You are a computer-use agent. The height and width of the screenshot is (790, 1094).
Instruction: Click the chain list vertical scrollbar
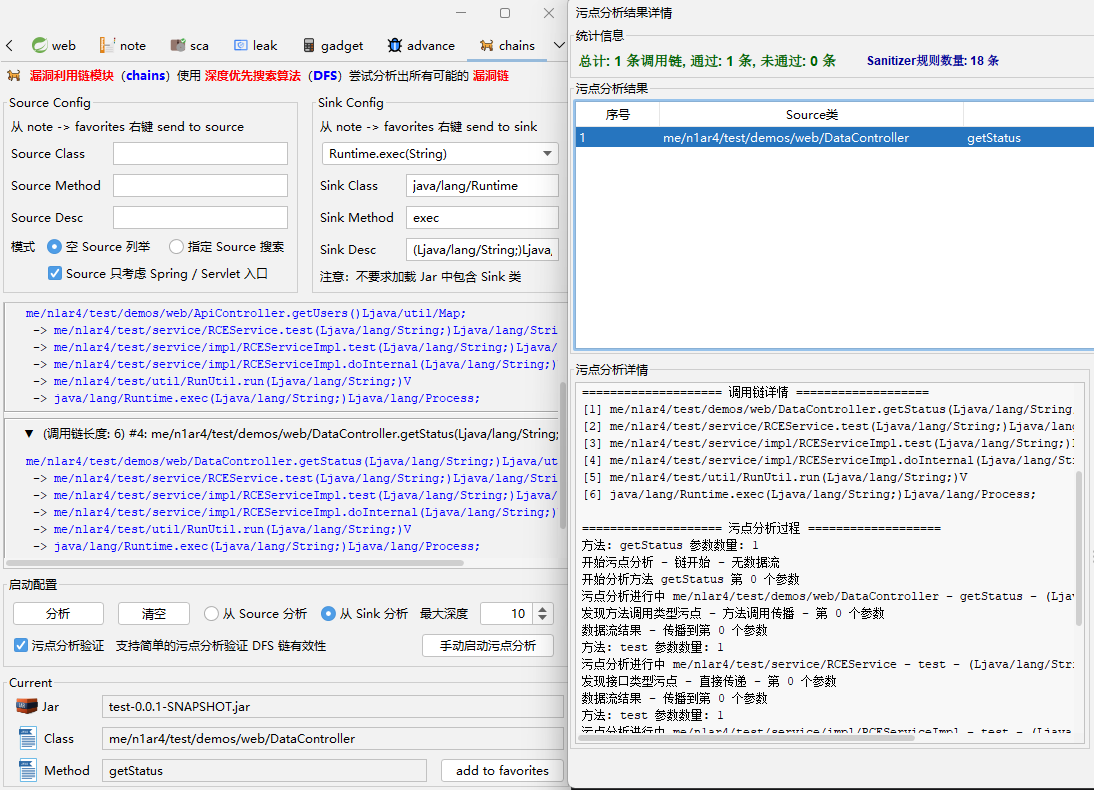coord(563,455)
